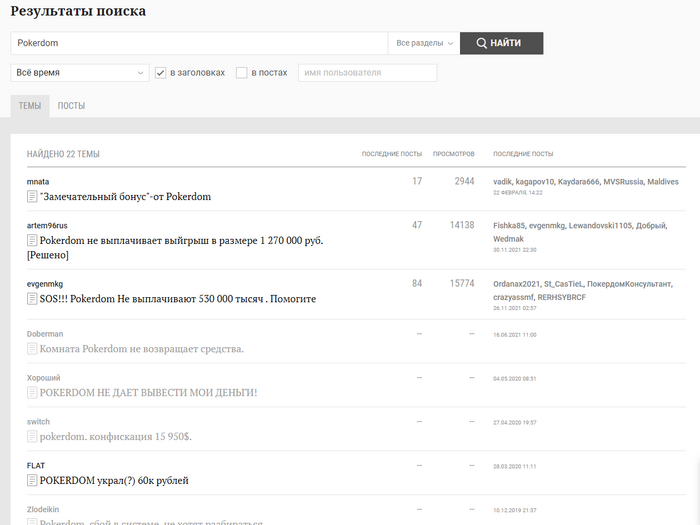The height and width of the screenshot is (525, 700).
Task: Open the Хороший author profile
Action: (x=43, y=378)
